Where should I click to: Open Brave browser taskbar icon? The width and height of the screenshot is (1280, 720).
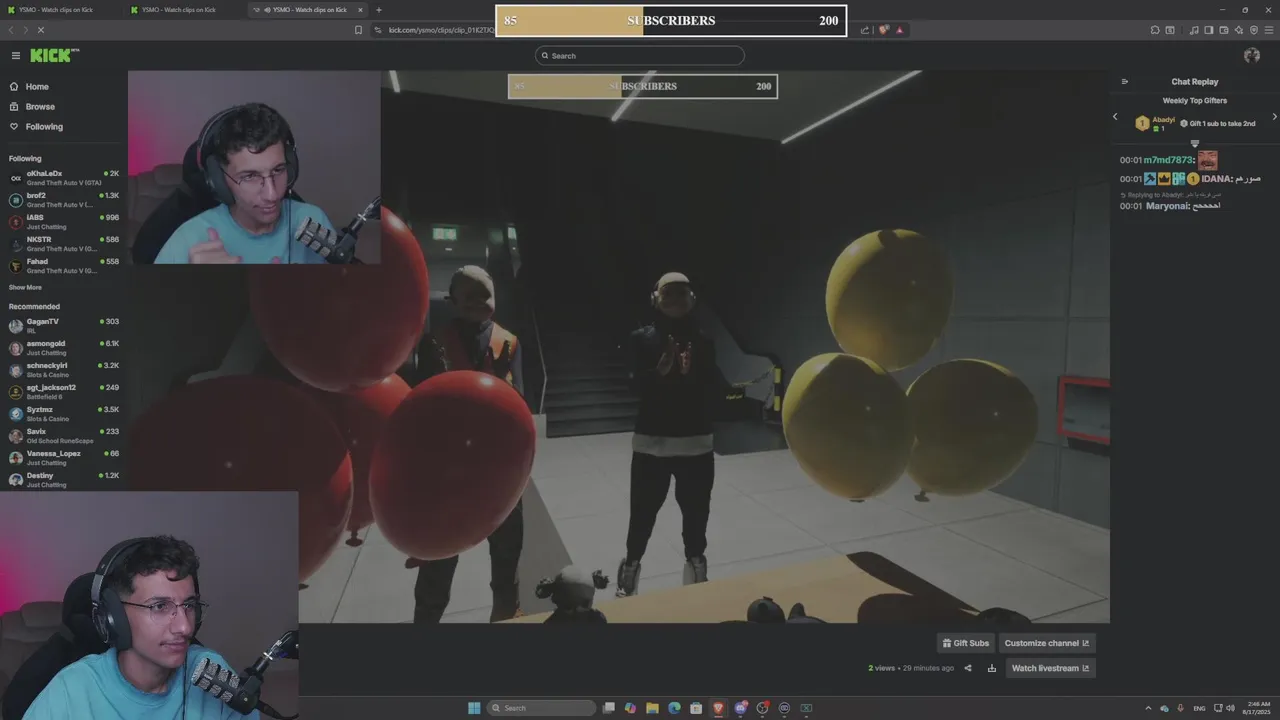718,708
